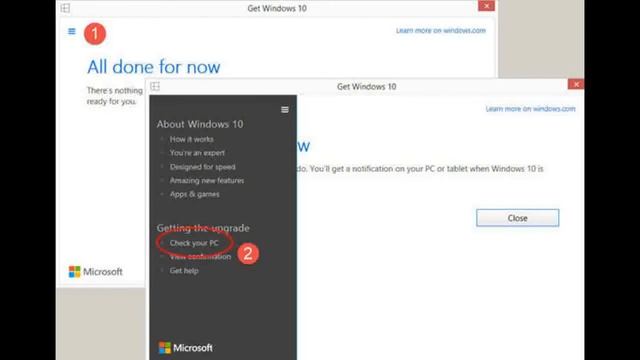The width and height of the screenshot is (640, 360).
Task: Open 'Learn more on windows.com' in front window
Action: click(530, 109)
